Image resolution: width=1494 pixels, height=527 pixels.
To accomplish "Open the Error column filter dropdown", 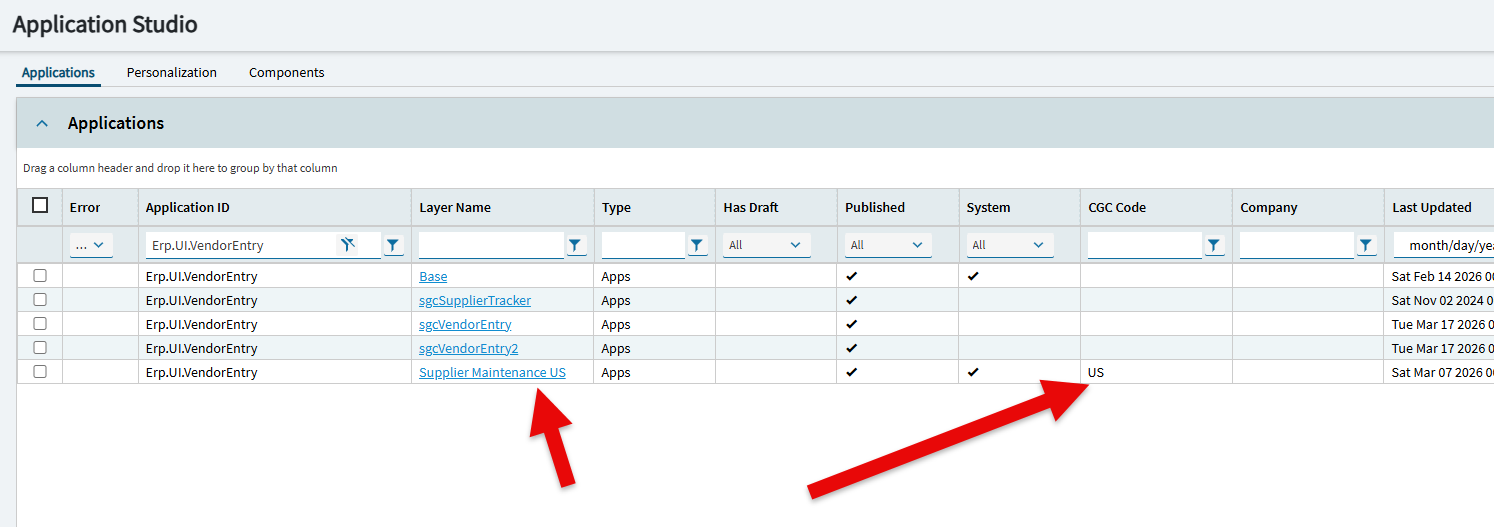I will point(91,245).
